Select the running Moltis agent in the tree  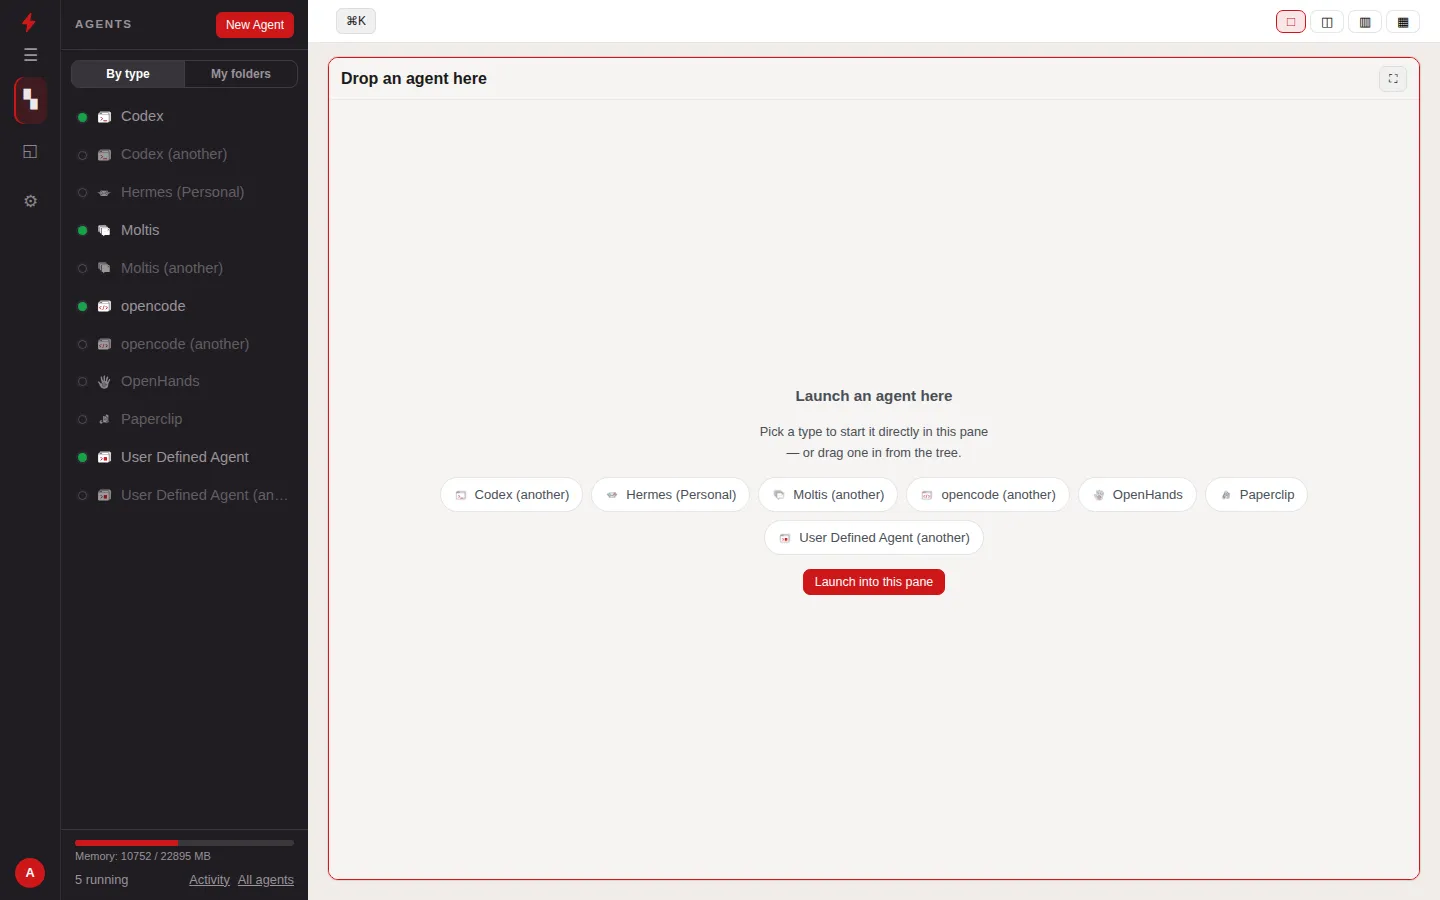point(184,231)
